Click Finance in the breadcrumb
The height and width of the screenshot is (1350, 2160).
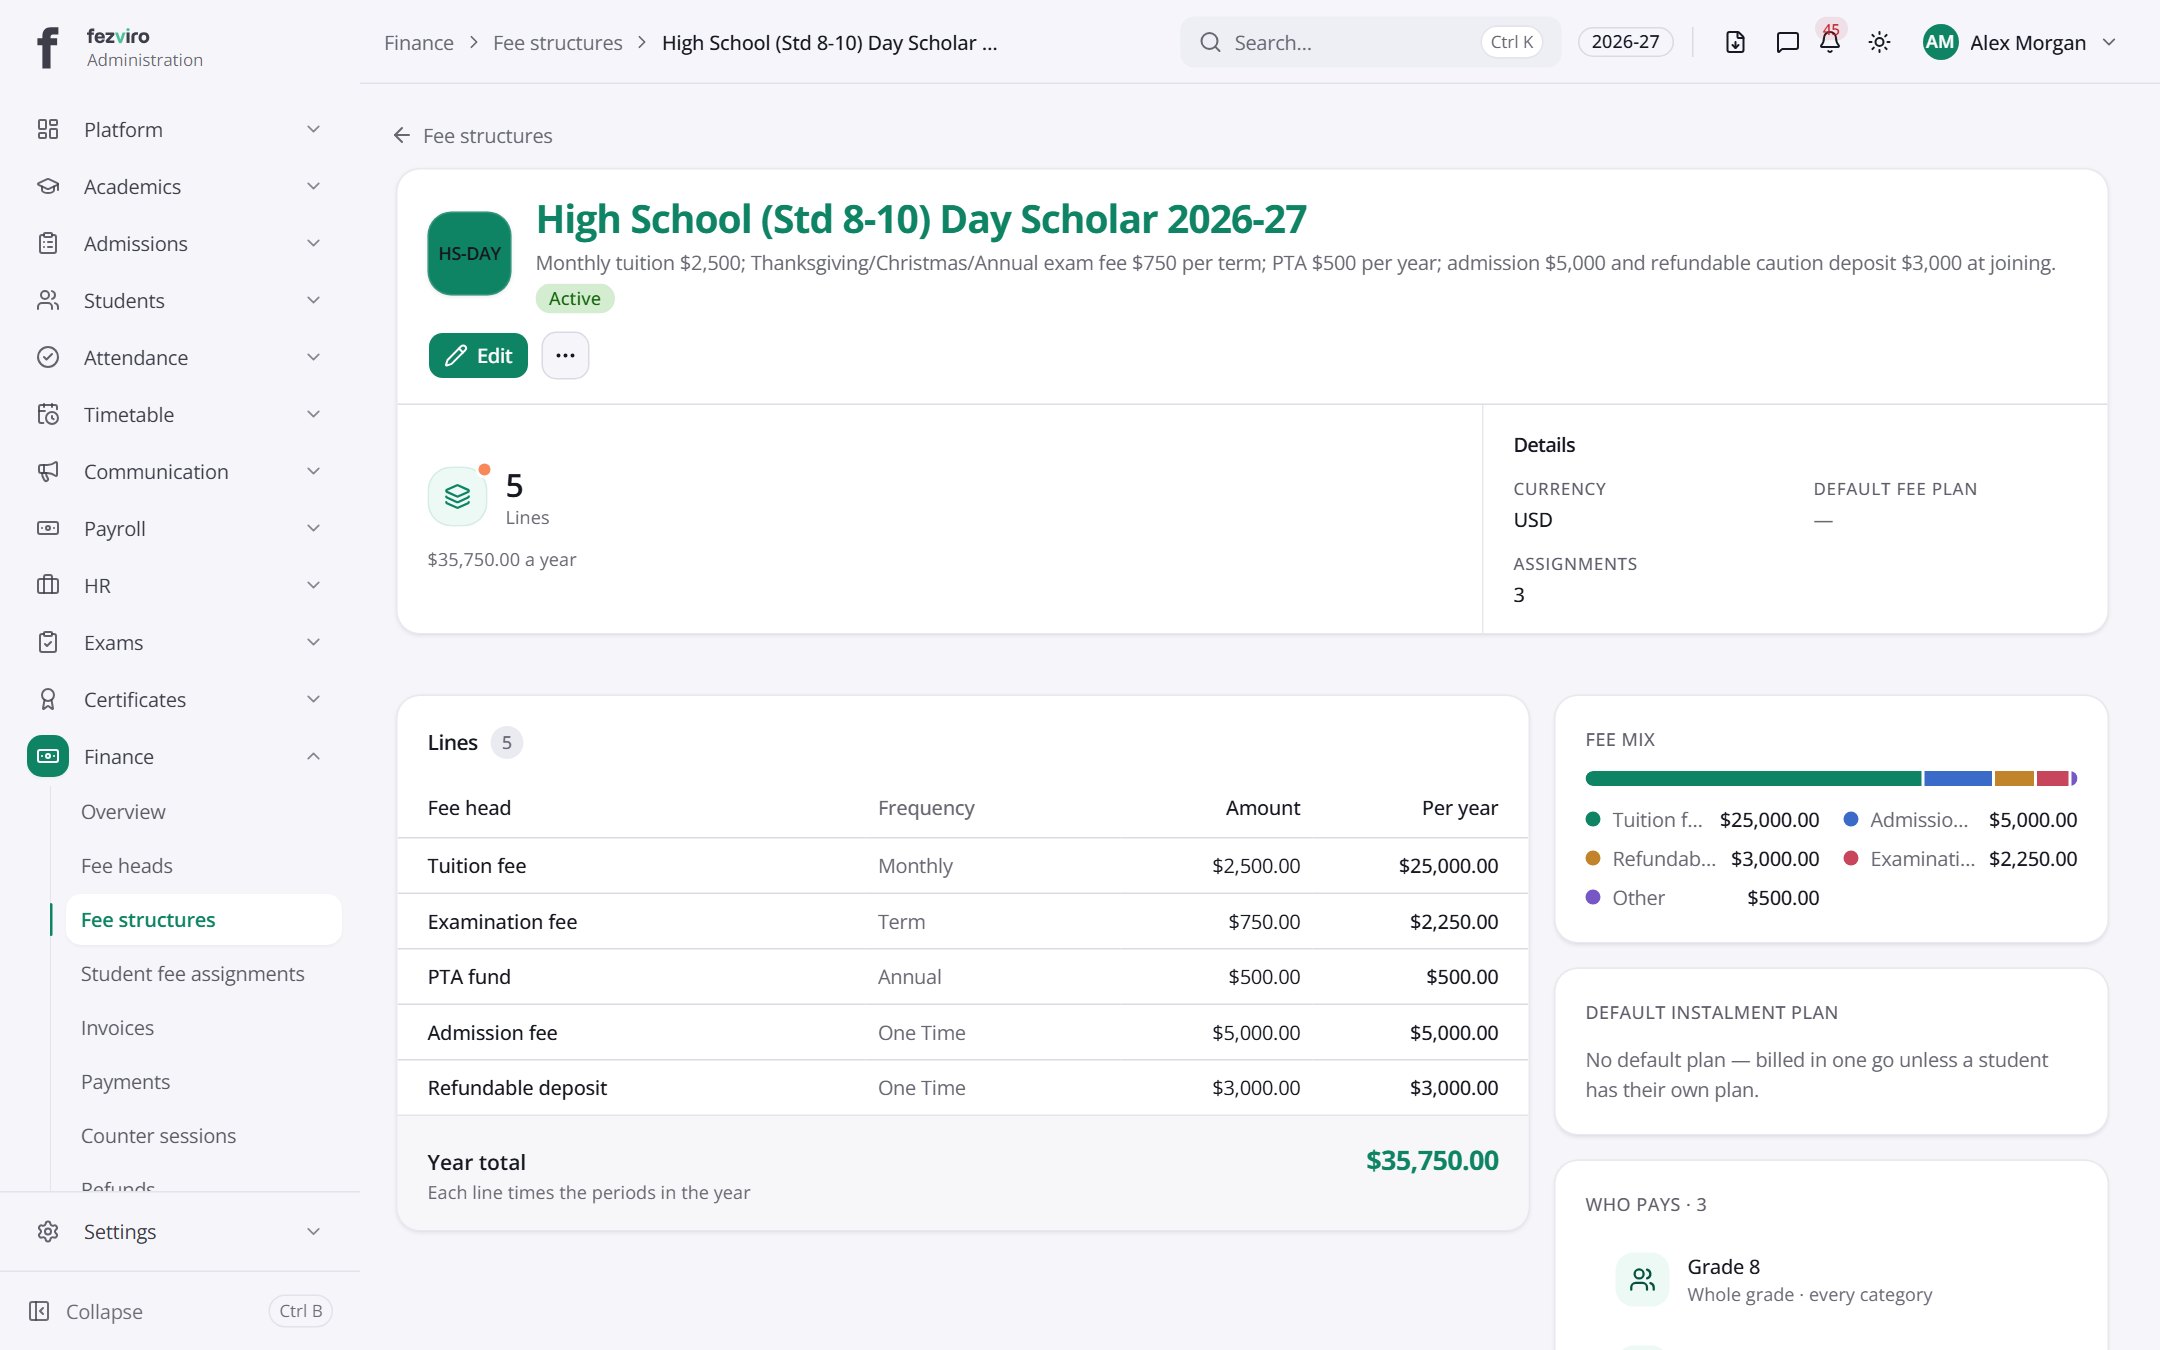tap(419, 42)
